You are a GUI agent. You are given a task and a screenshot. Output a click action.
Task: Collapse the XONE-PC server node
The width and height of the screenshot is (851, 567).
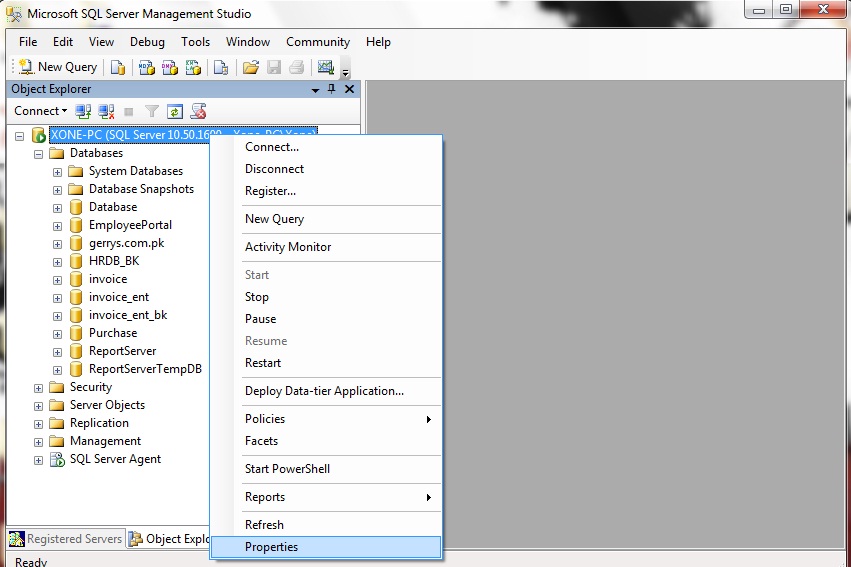pos(20,136)
